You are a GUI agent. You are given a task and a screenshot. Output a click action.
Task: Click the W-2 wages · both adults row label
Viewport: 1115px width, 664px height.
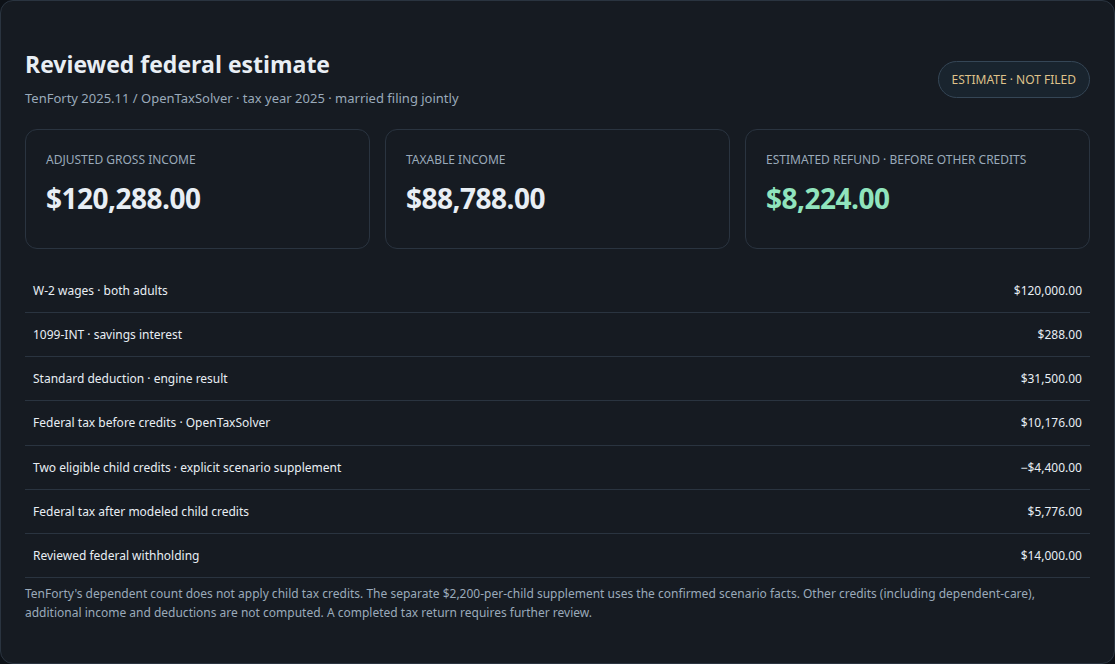click(100, 291)
